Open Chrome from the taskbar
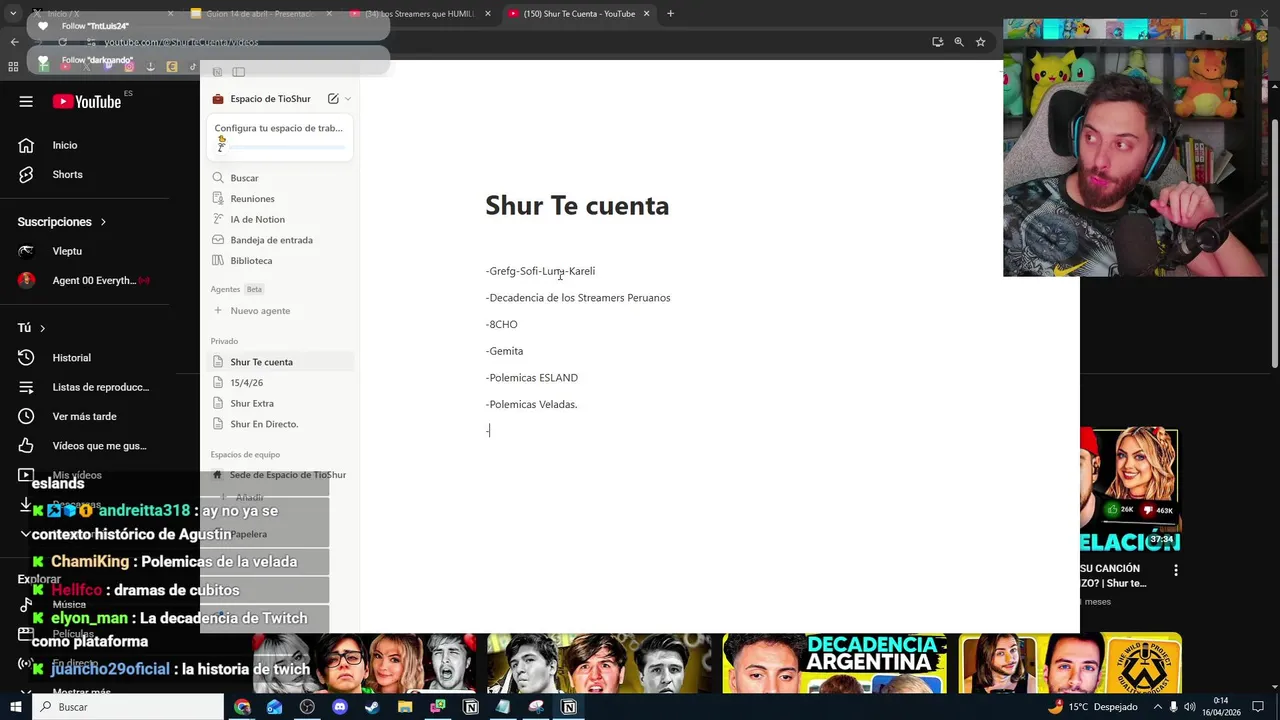The height and width of the screenshot is (720, 1280). (x=242, y=707)
